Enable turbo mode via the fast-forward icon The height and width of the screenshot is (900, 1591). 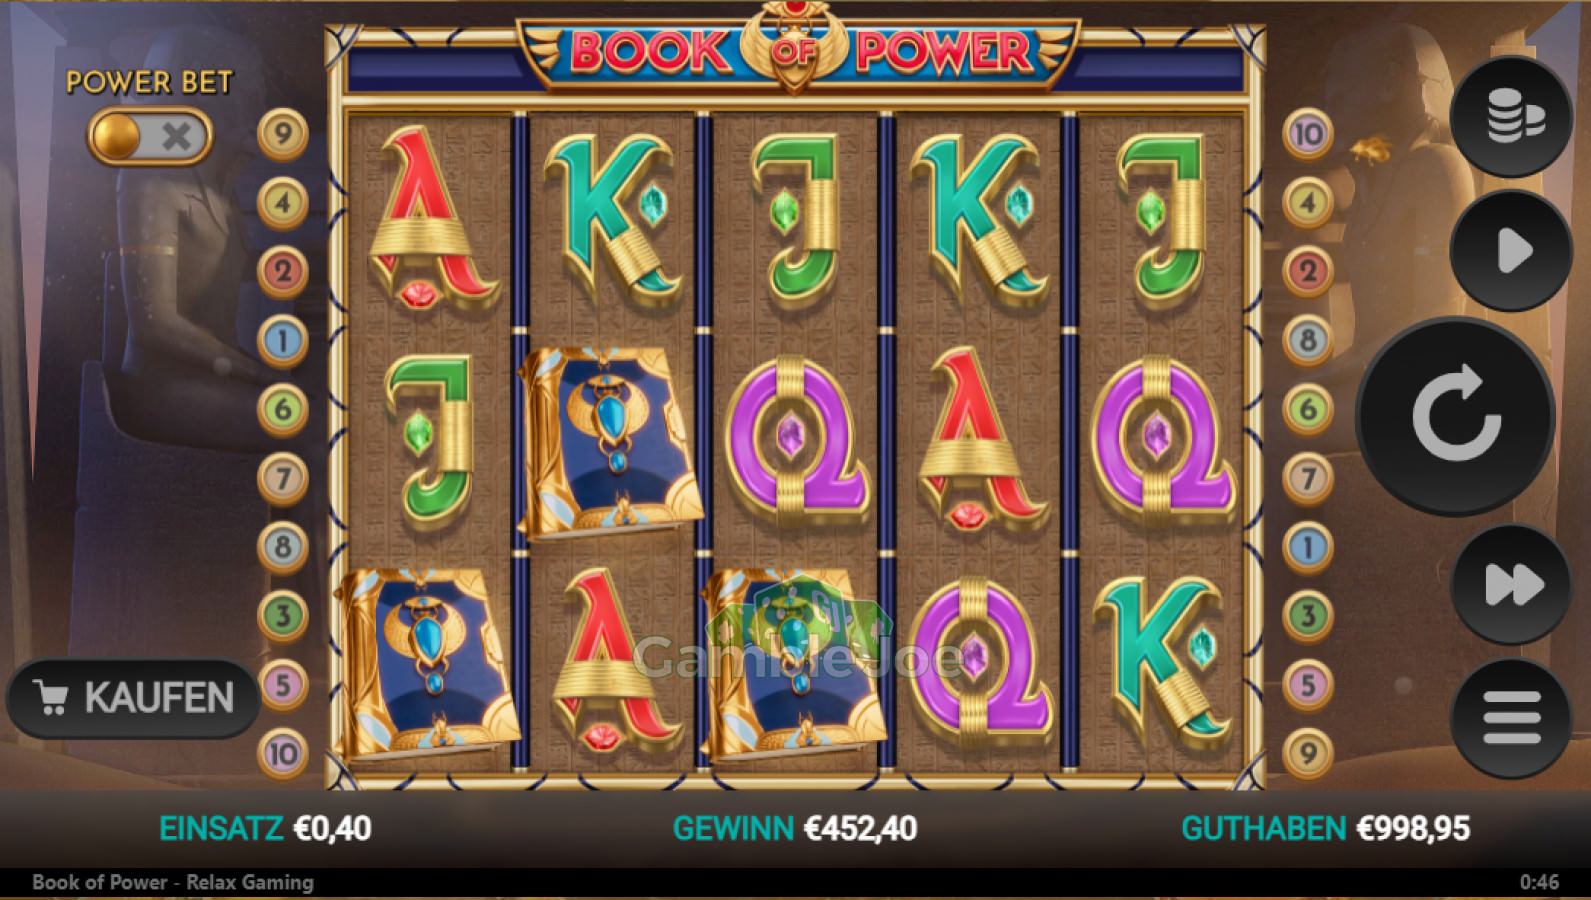(x=1511, y=584)
